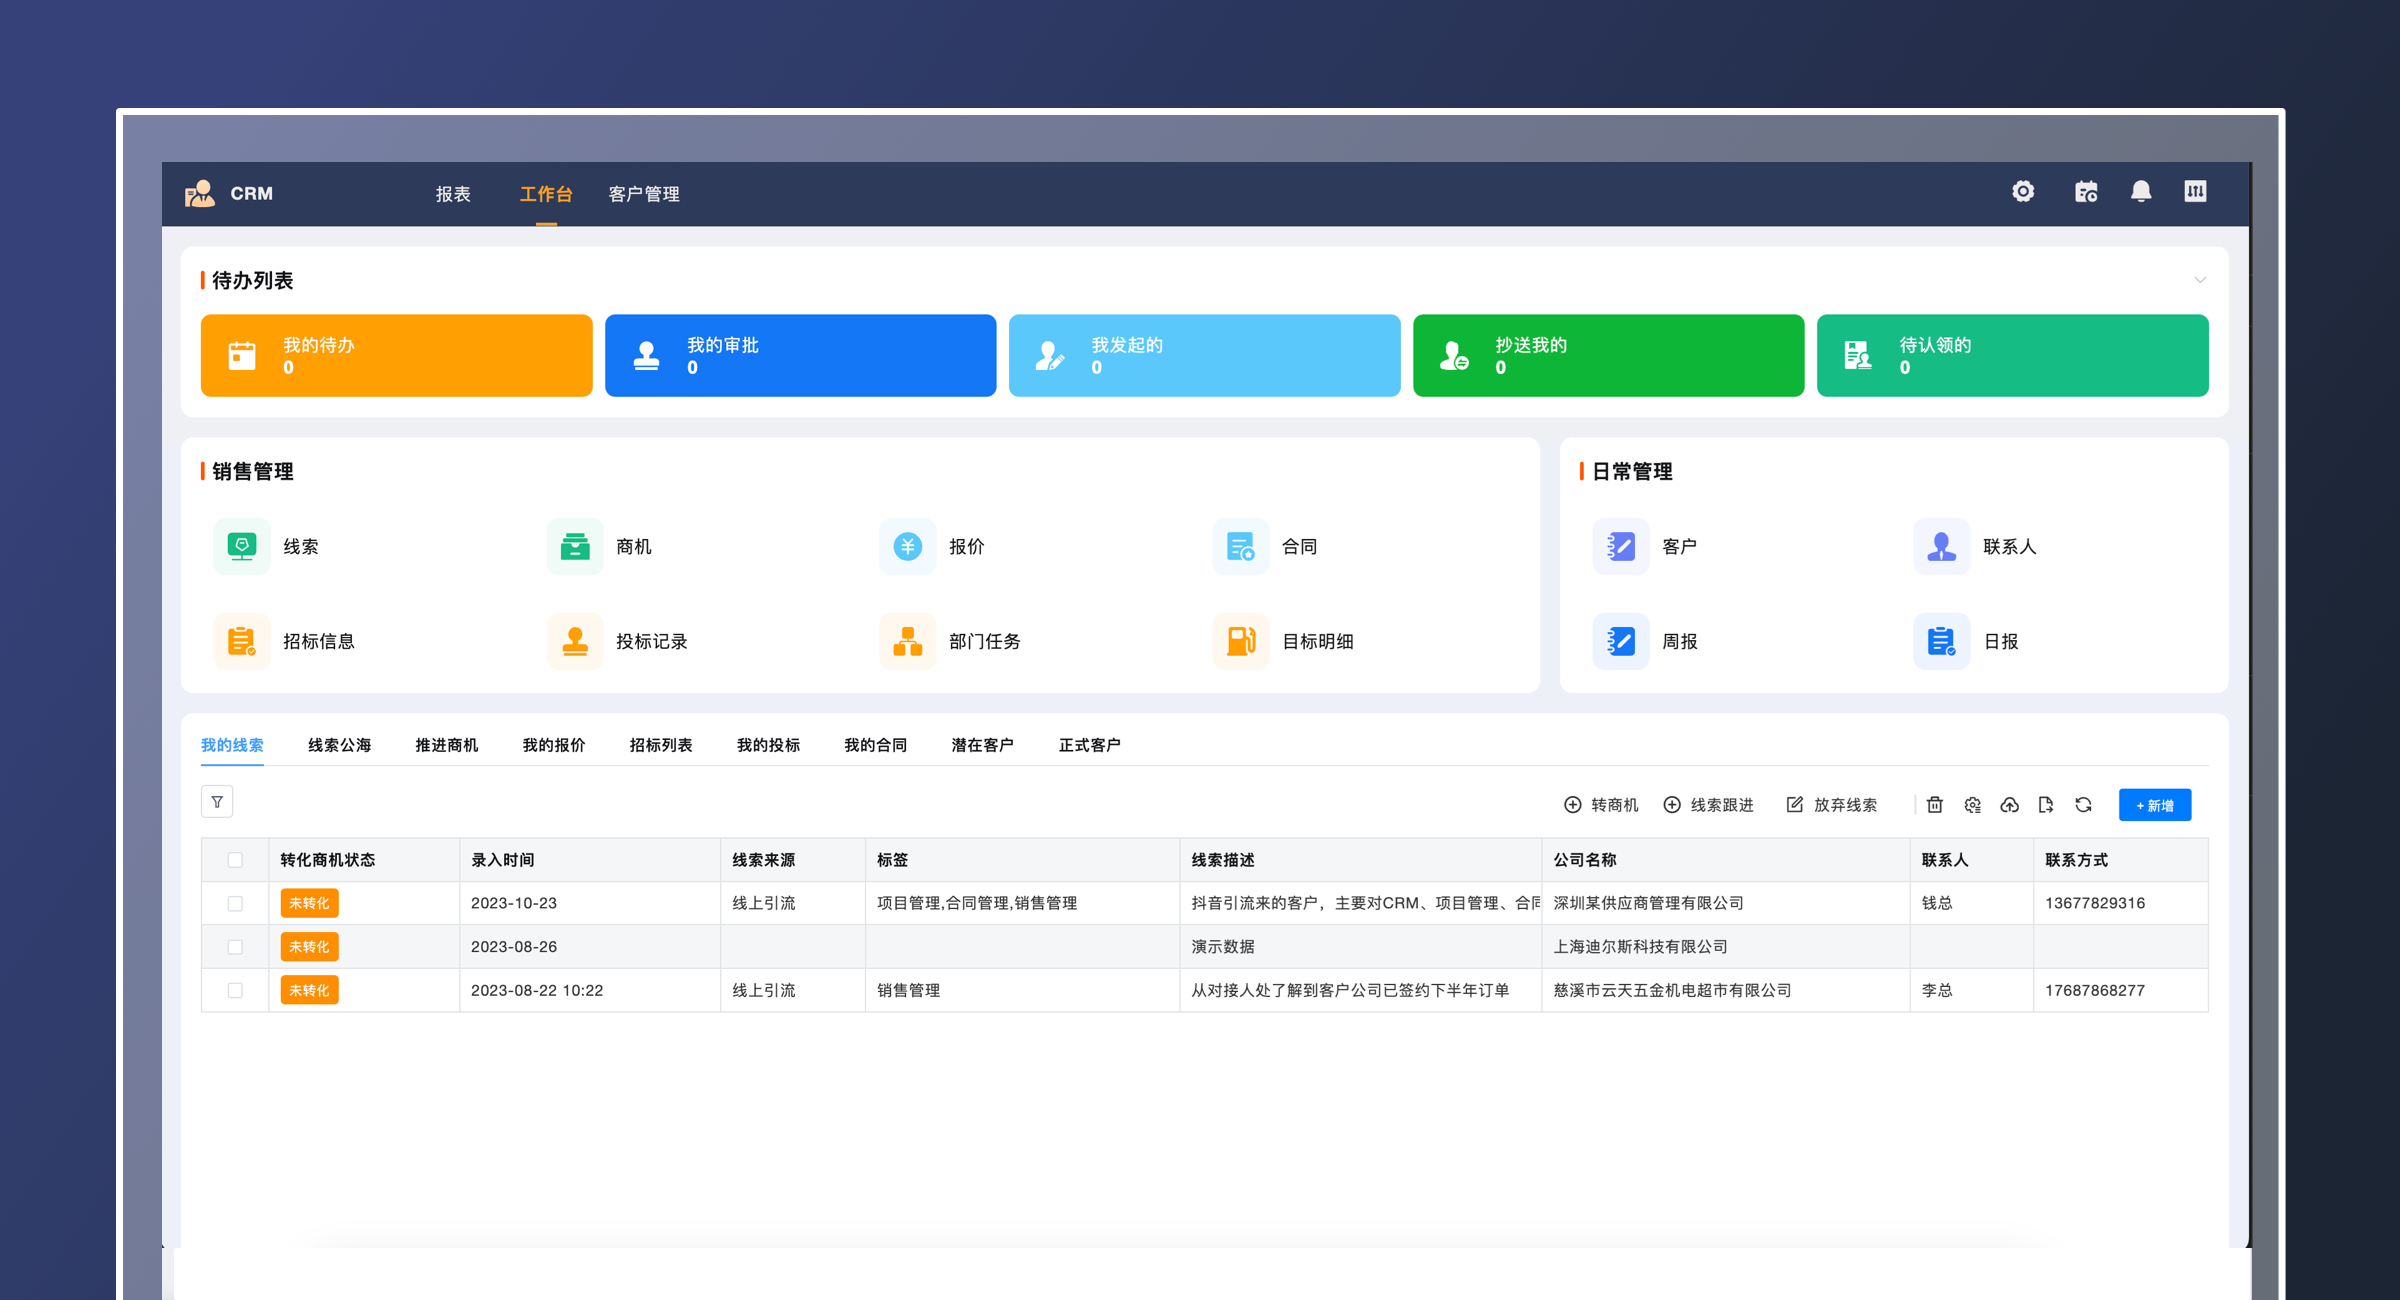The width and height of the screenshot is (2400, 1300).
Task: Open the export file icon menu
Action: click(2046, 805)
